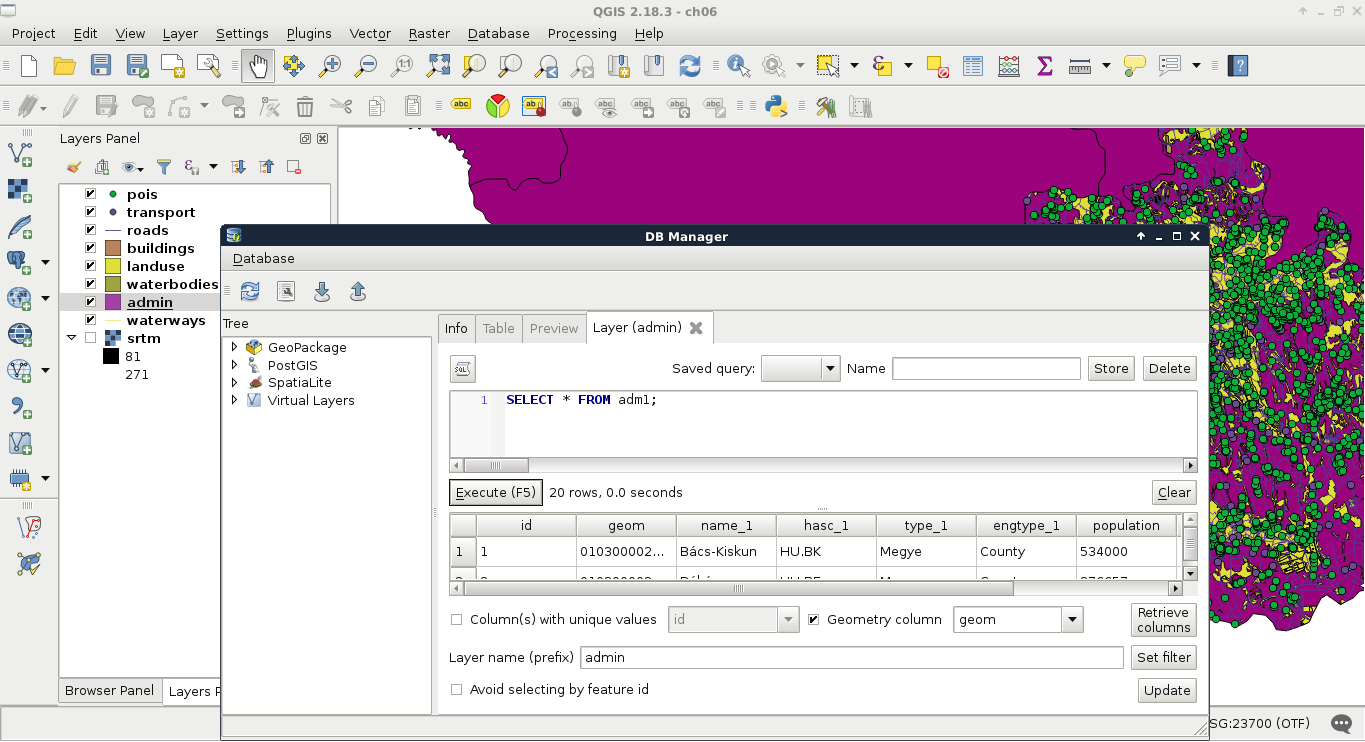The image size is (1365, 742).
Task: Click the Import layer icon in DB Manager
Action: 322,291
